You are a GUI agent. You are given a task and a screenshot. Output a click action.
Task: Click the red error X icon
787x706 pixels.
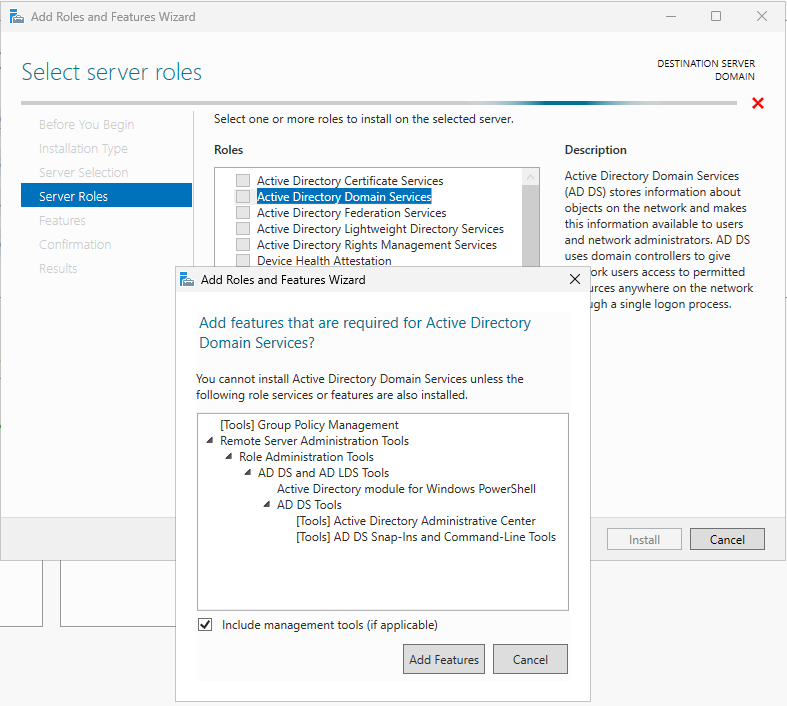pos(758,104)
